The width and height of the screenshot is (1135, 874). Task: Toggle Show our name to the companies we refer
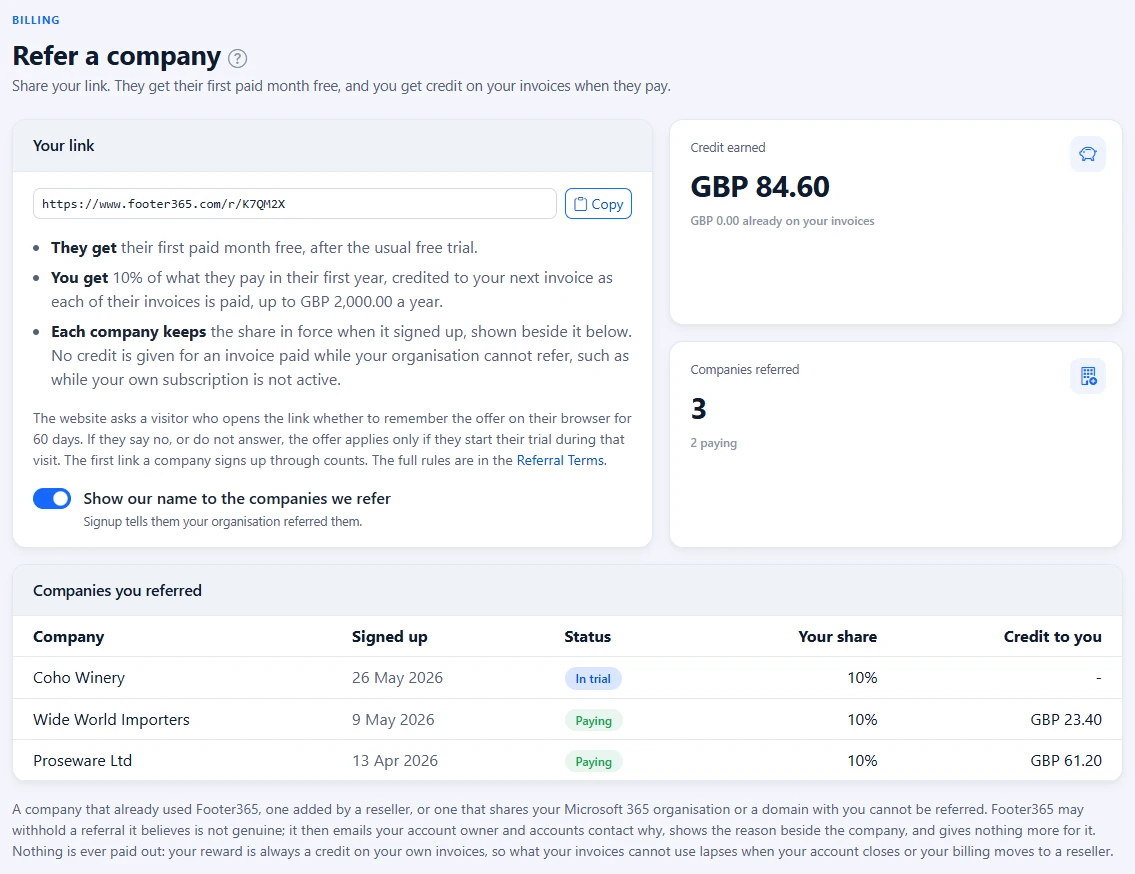point(52,498)
